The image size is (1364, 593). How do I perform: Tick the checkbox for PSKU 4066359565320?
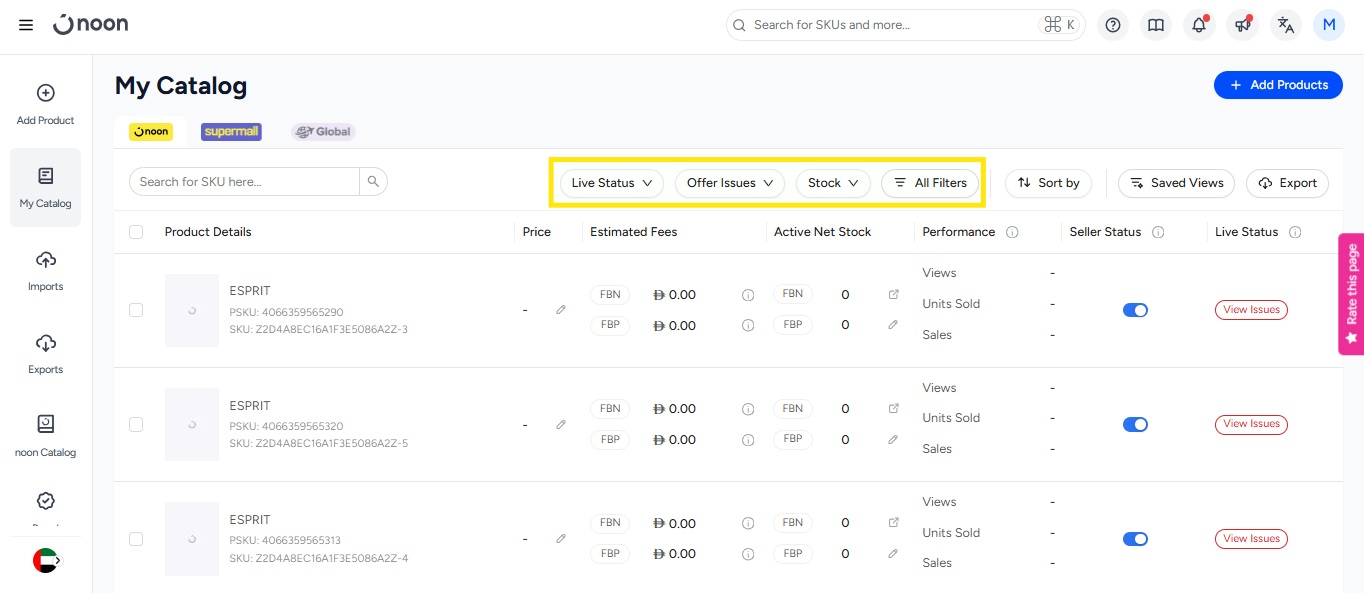pyautogui.click(x=136, y=424)
